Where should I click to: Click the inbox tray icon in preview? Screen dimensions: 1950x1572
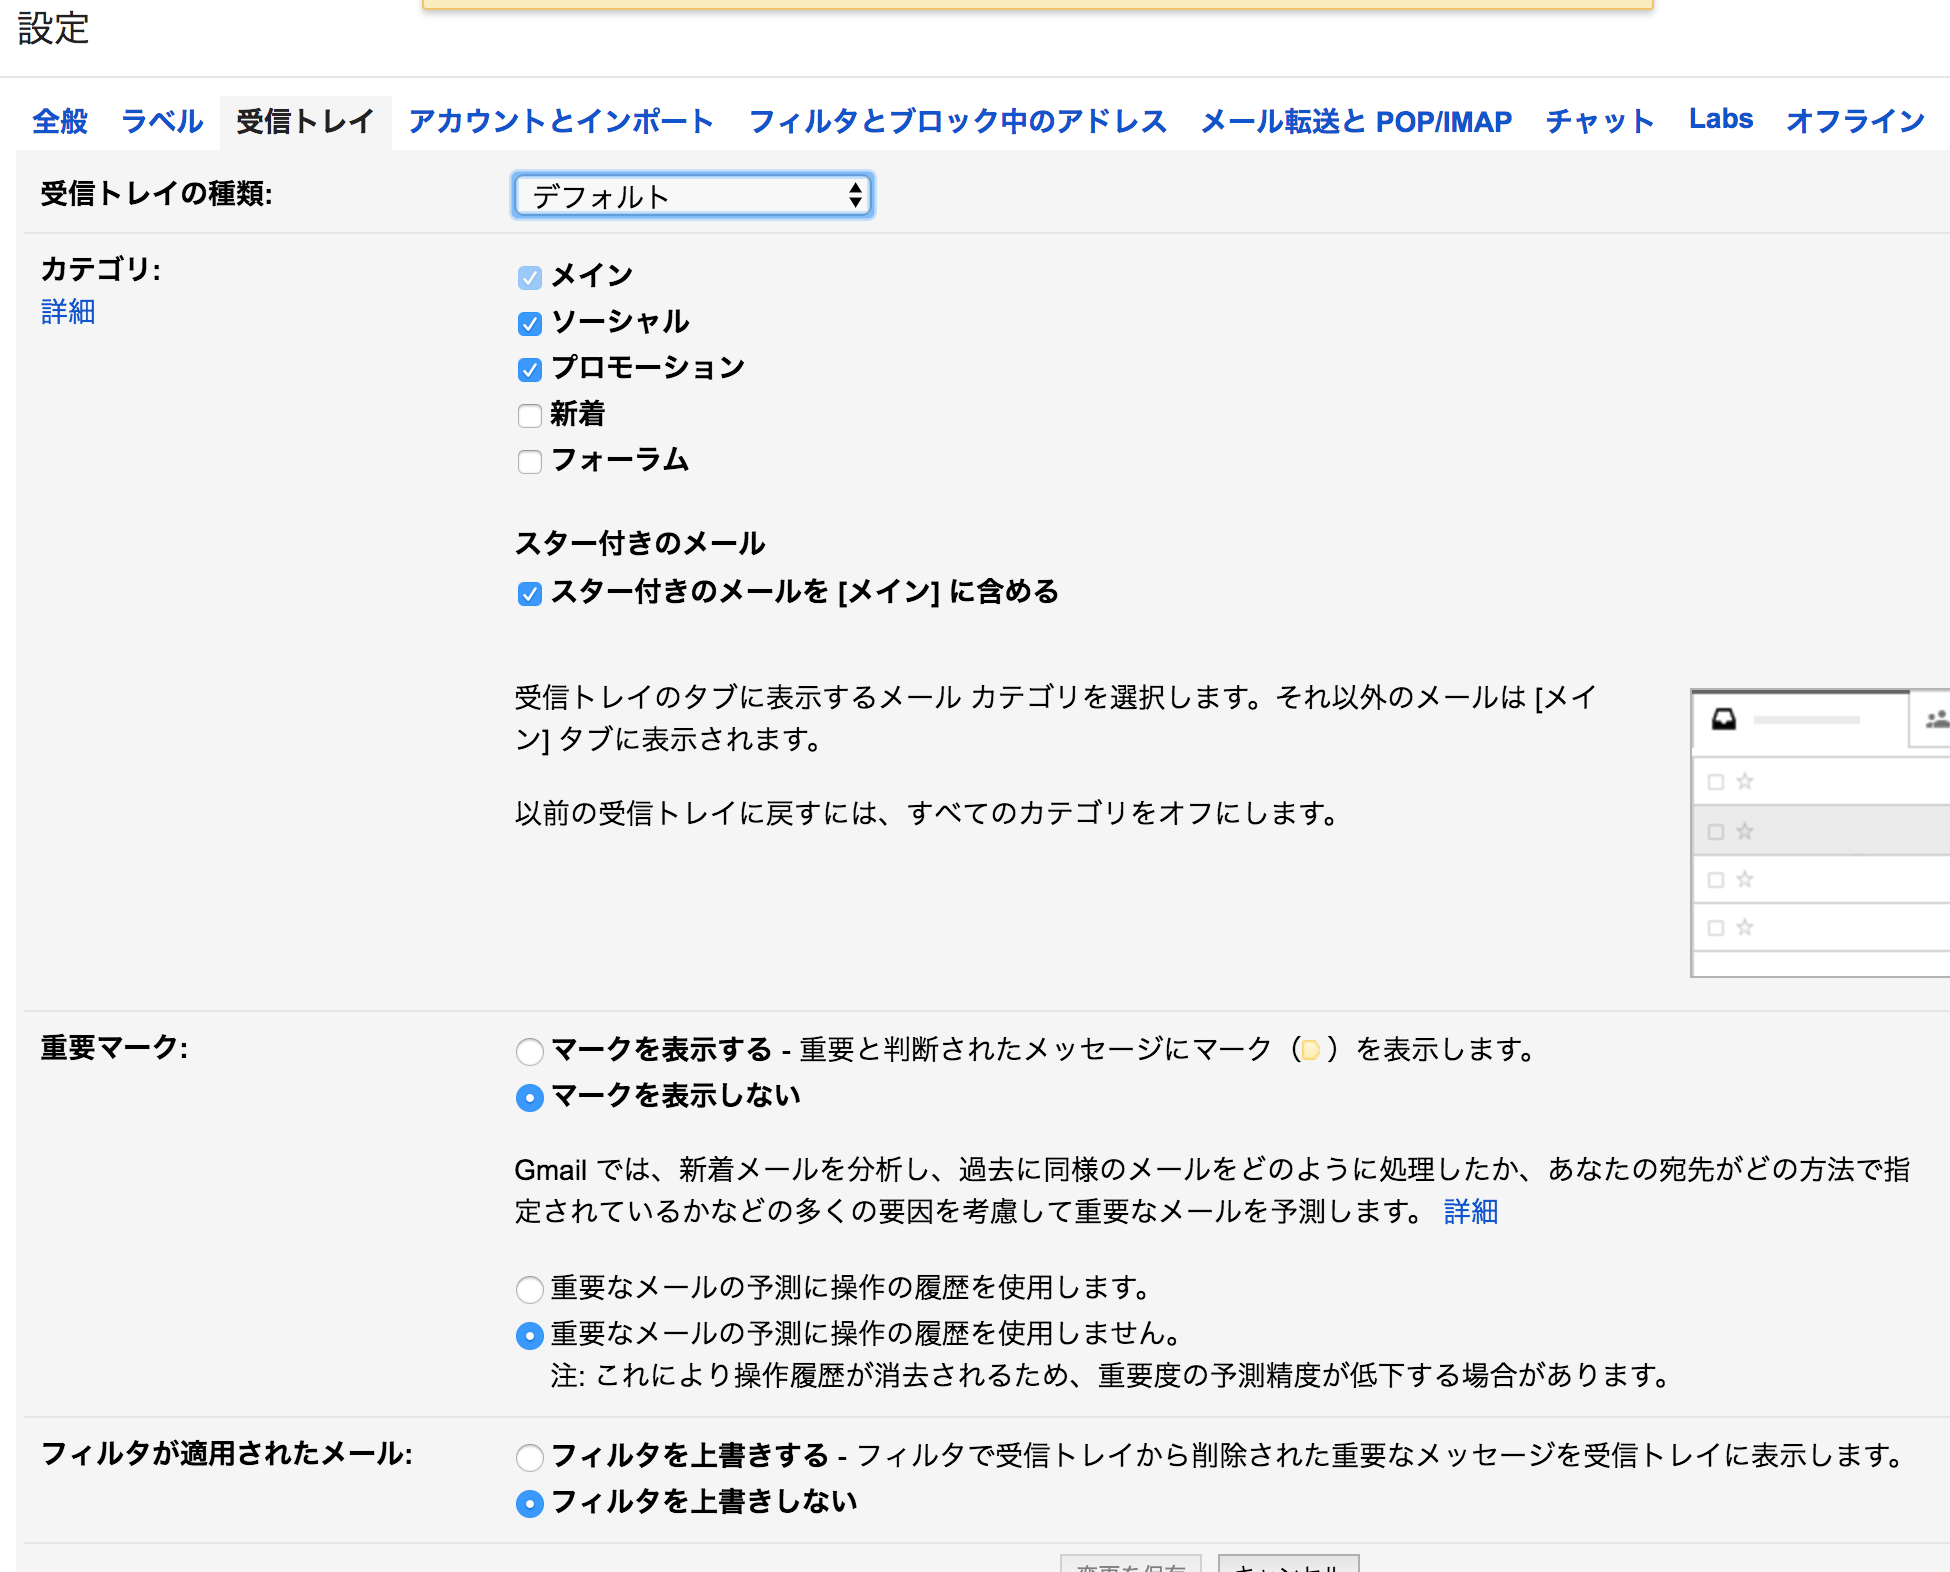coord(1724,720)
